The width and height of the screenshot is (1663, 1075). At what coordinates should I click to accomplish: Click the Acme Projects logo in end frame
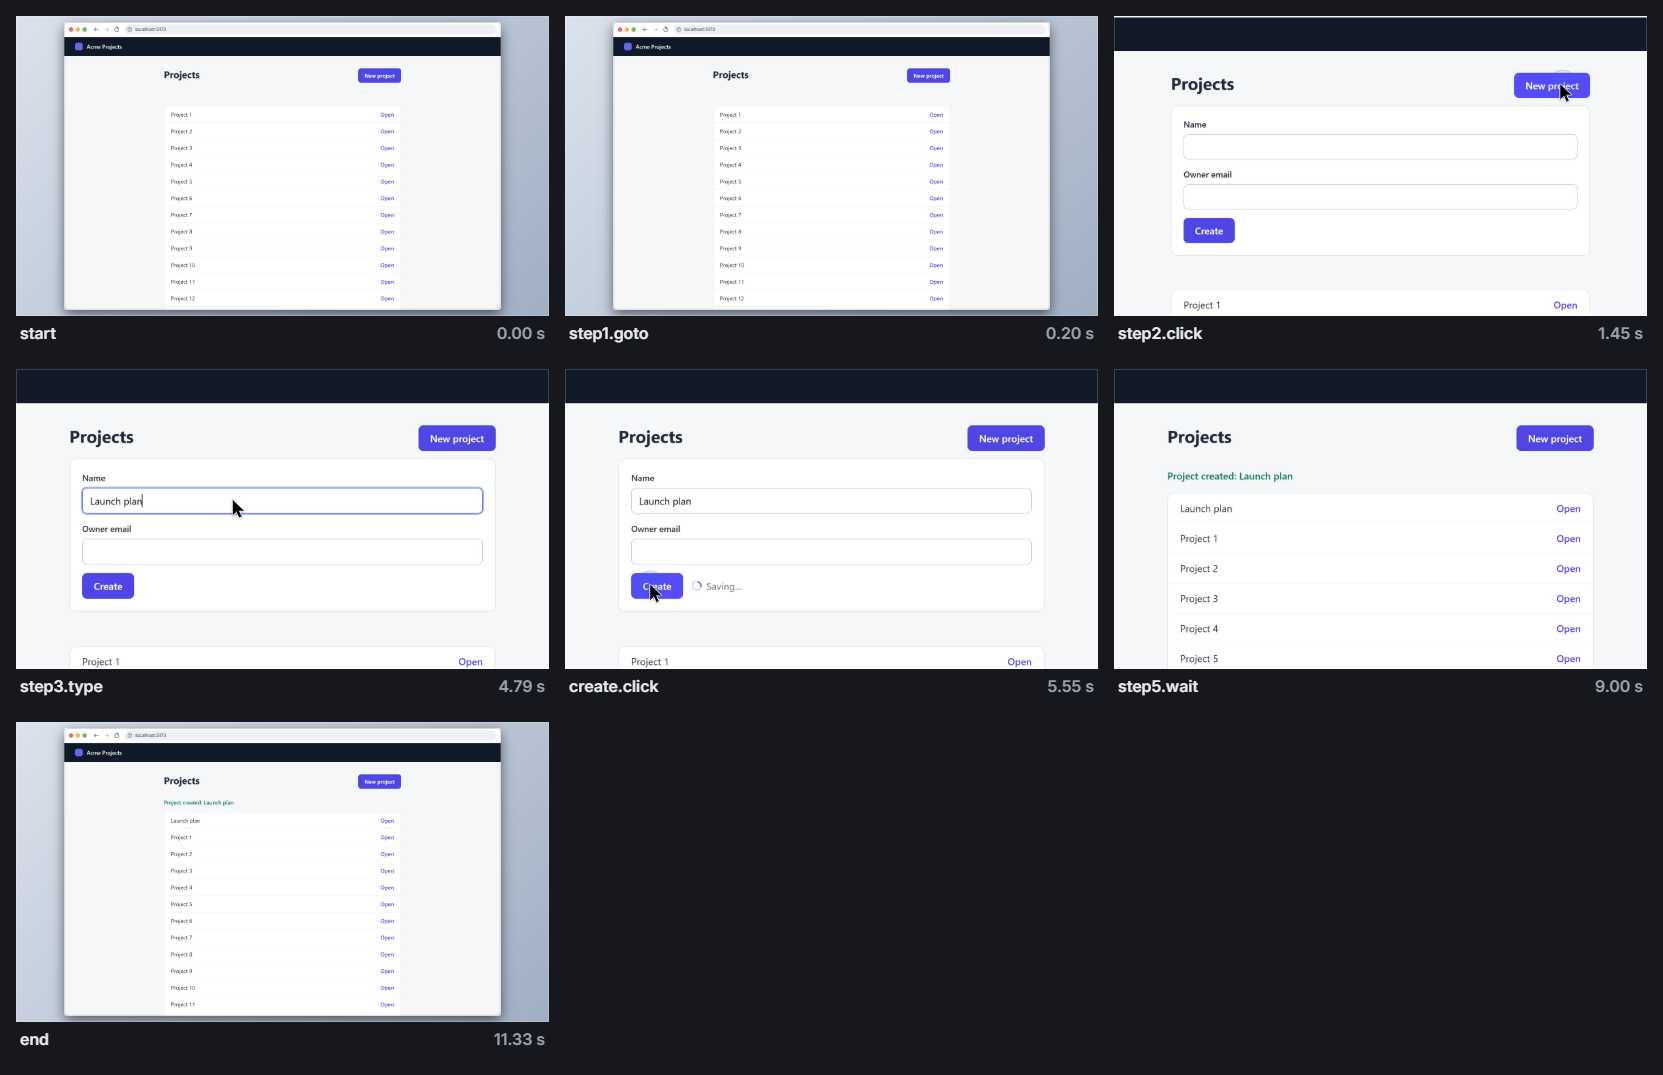(79, 753)
